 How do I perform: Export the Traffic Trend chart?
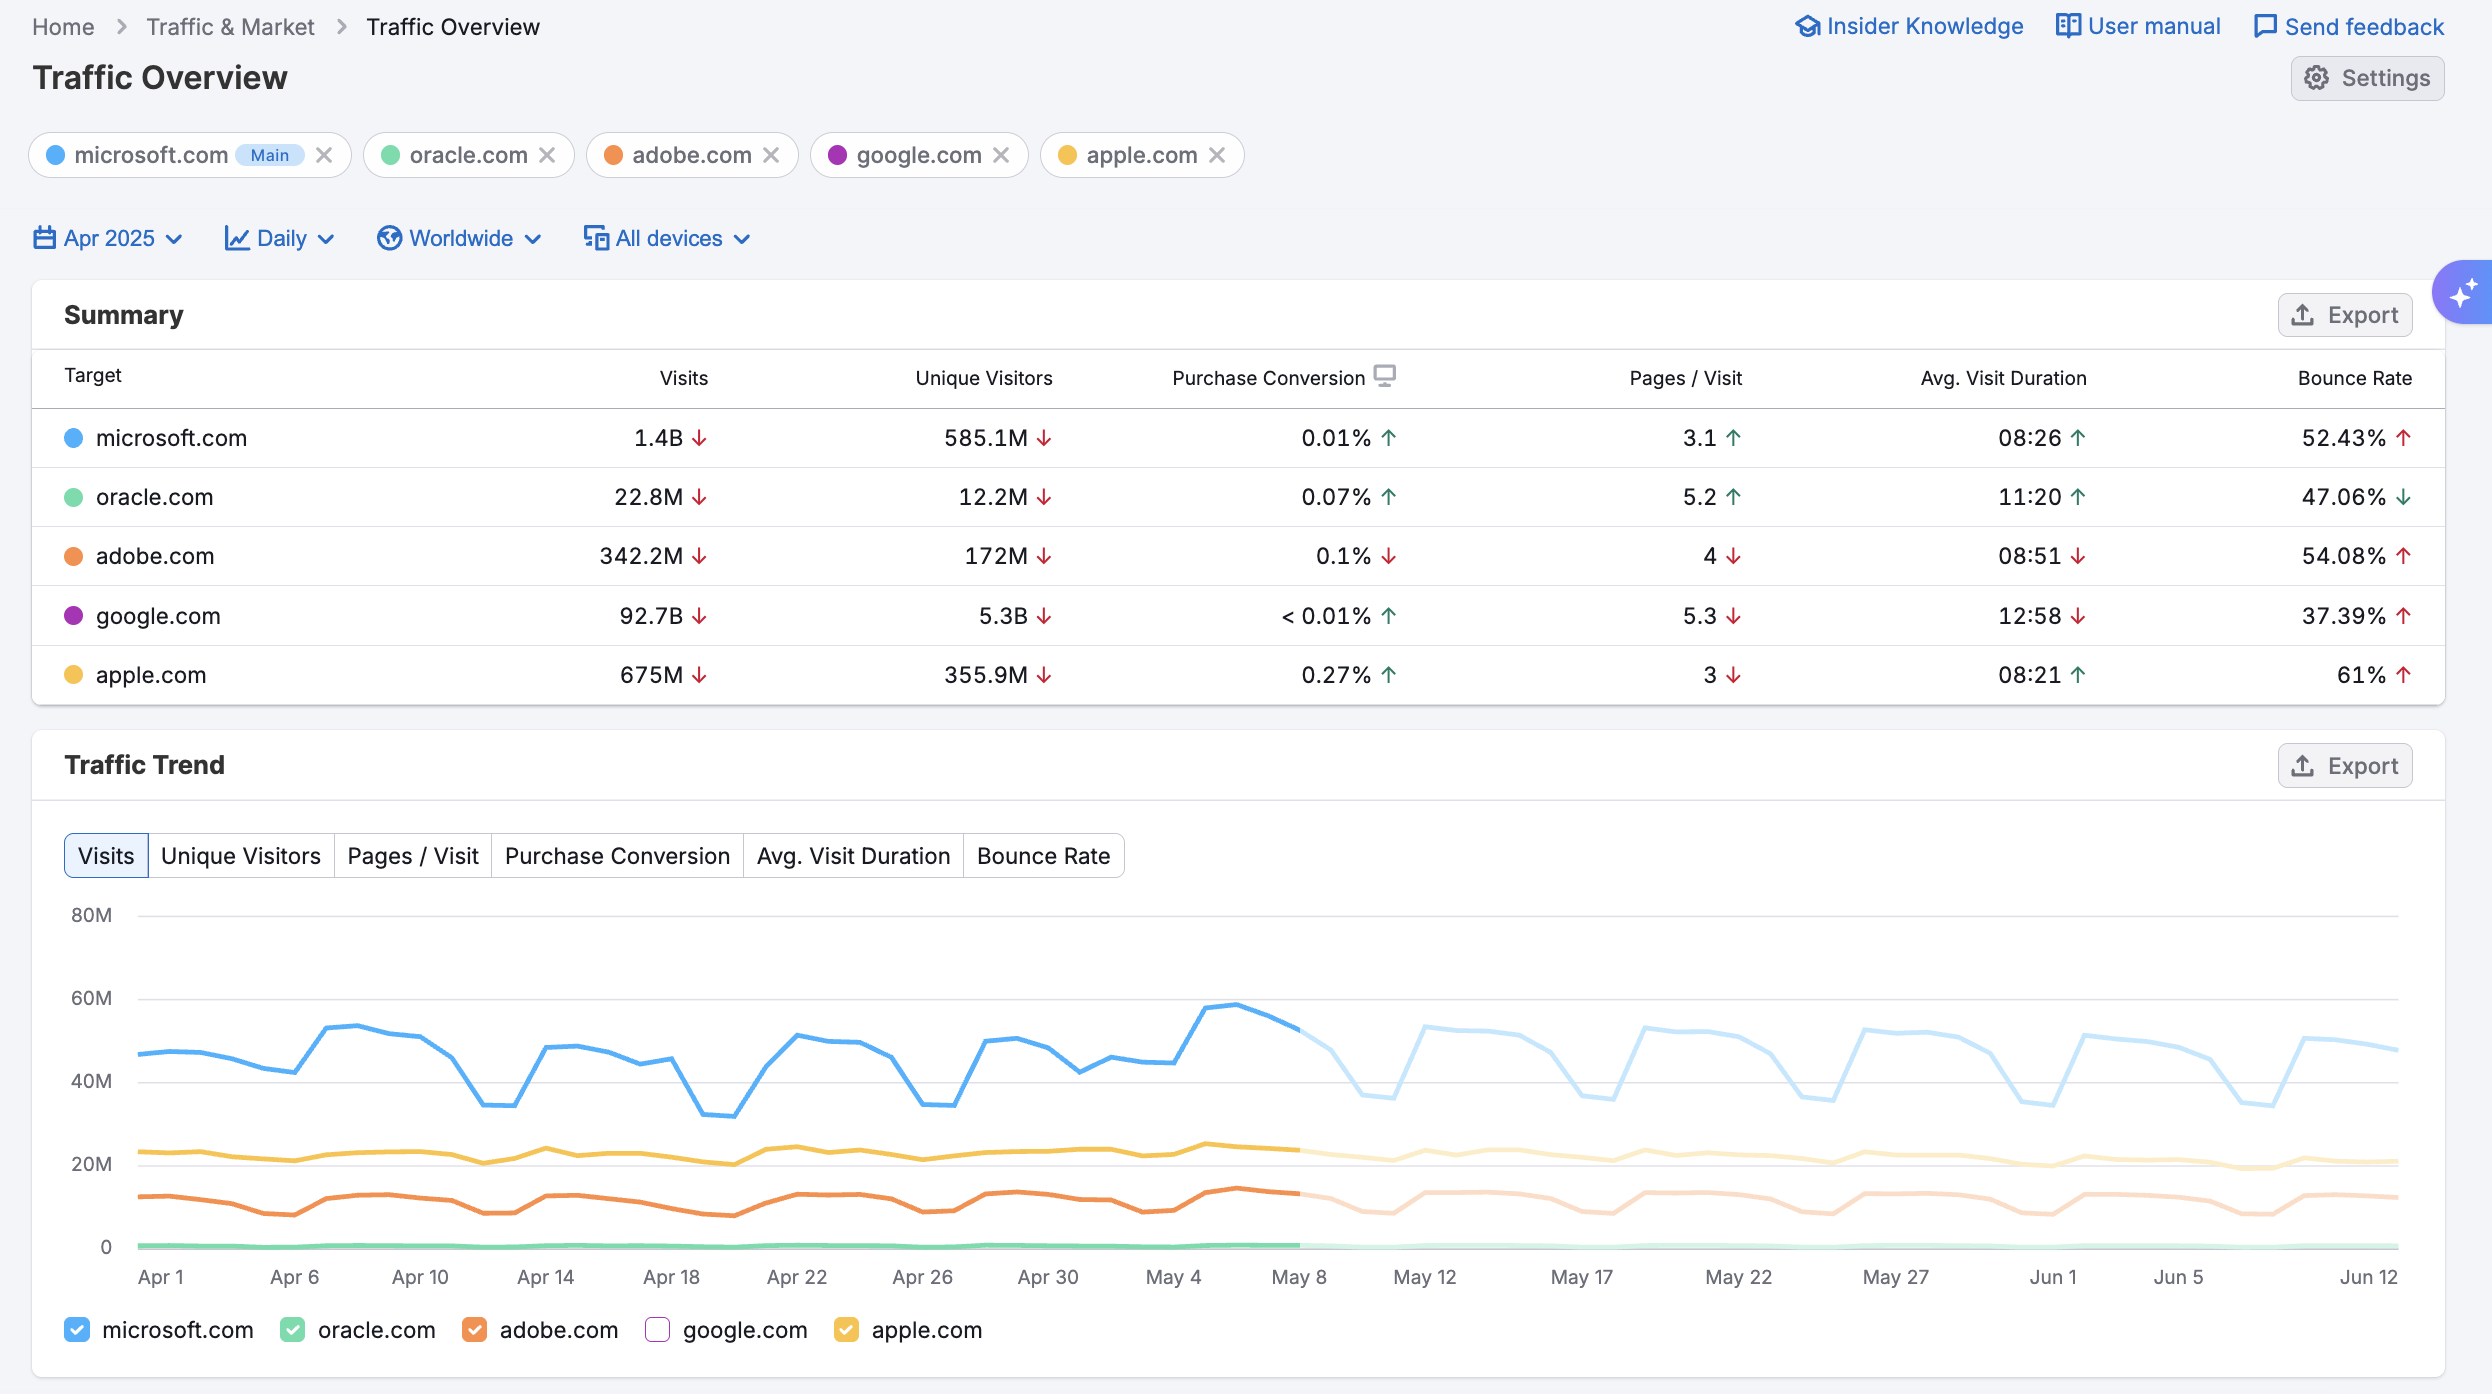point(2345,766)
